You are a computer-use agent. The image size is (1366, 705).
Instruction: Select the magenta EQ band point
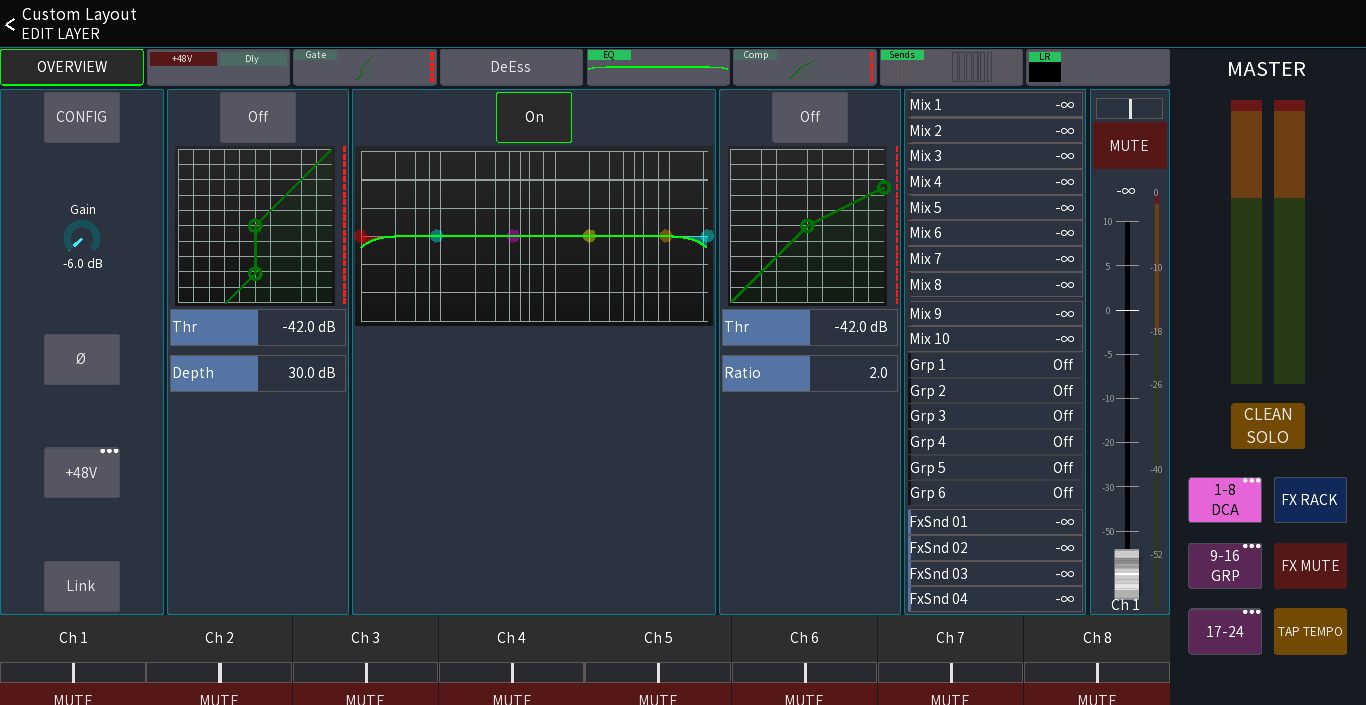[513, 236]
